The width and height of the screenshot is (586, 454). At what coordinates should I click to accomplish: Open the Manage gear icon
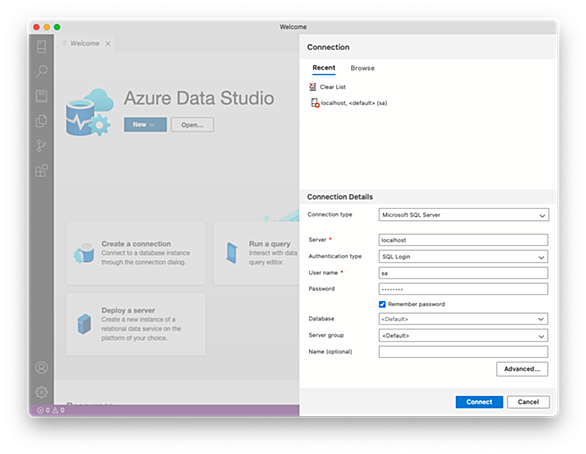(41, 392)
